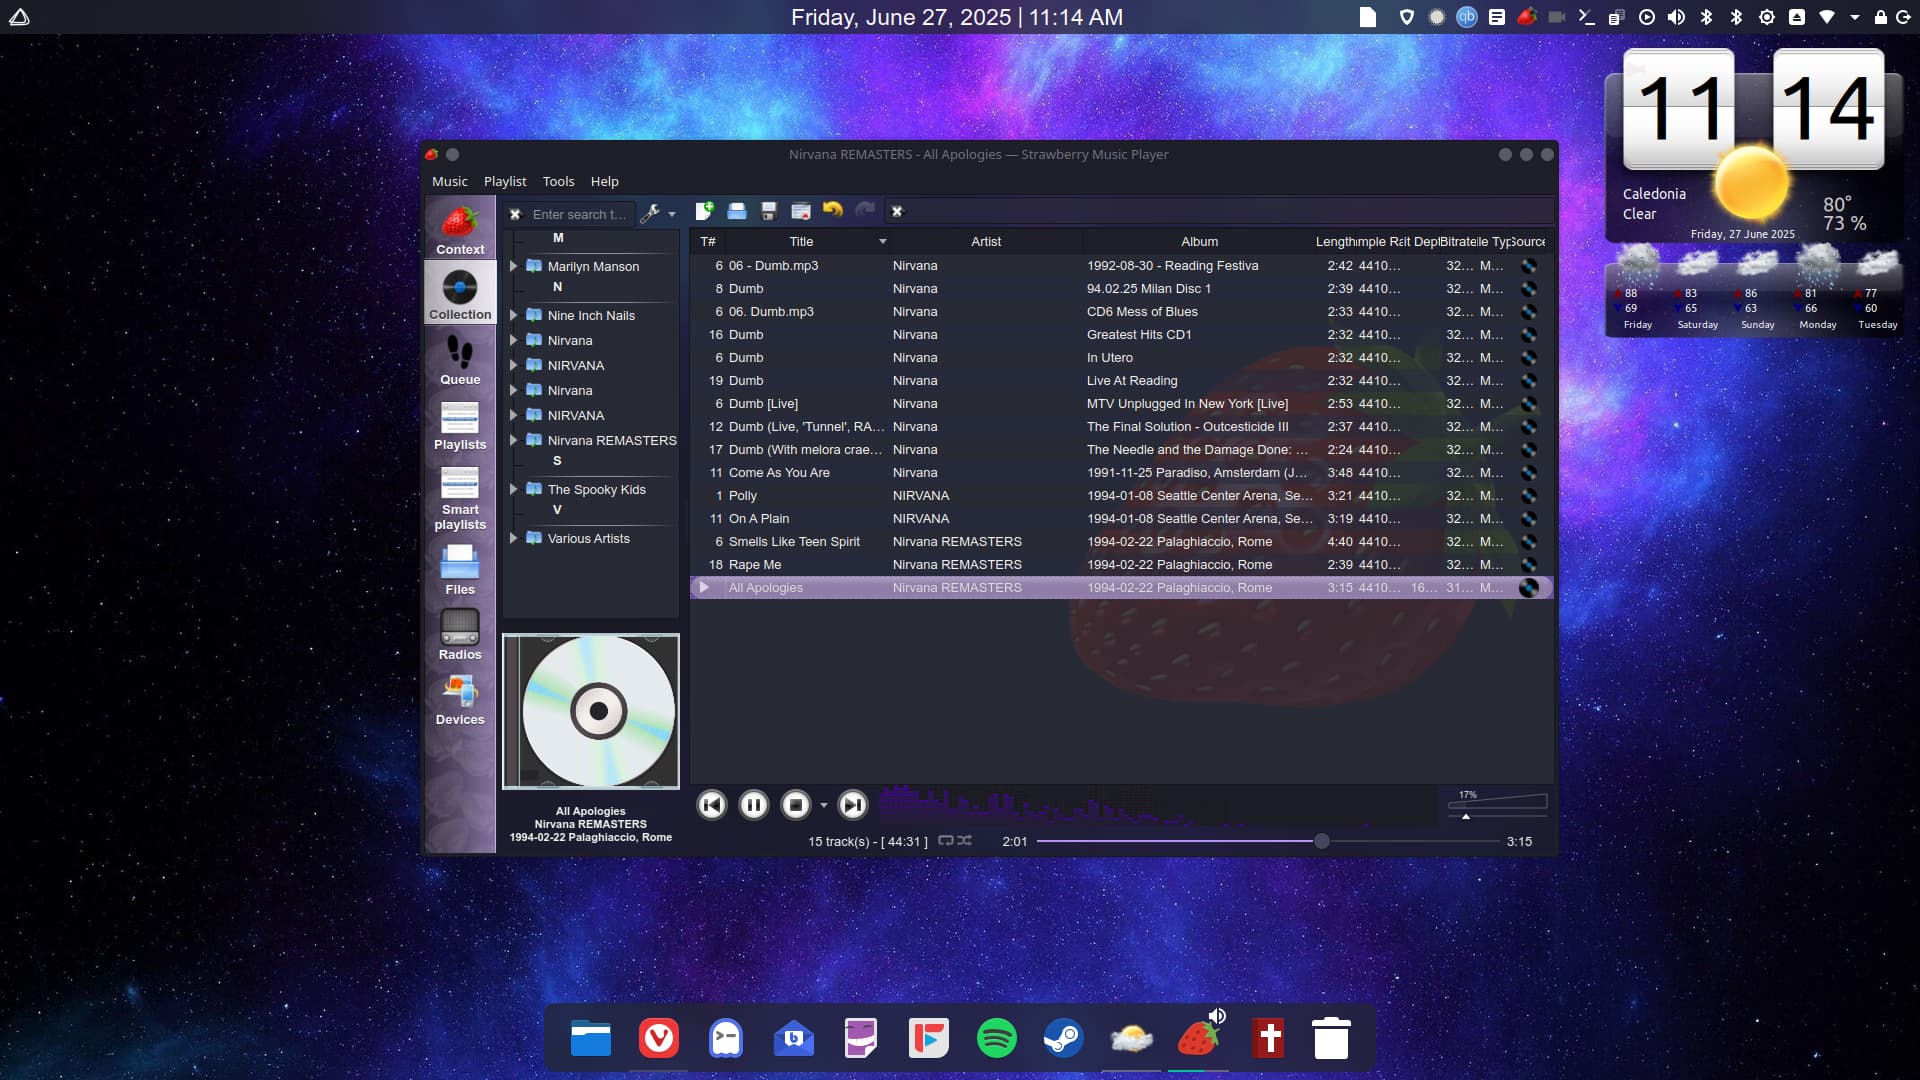Pause the currently playing track
1920x1080 pixels.
pyautogui.click(x=754, y=805)
